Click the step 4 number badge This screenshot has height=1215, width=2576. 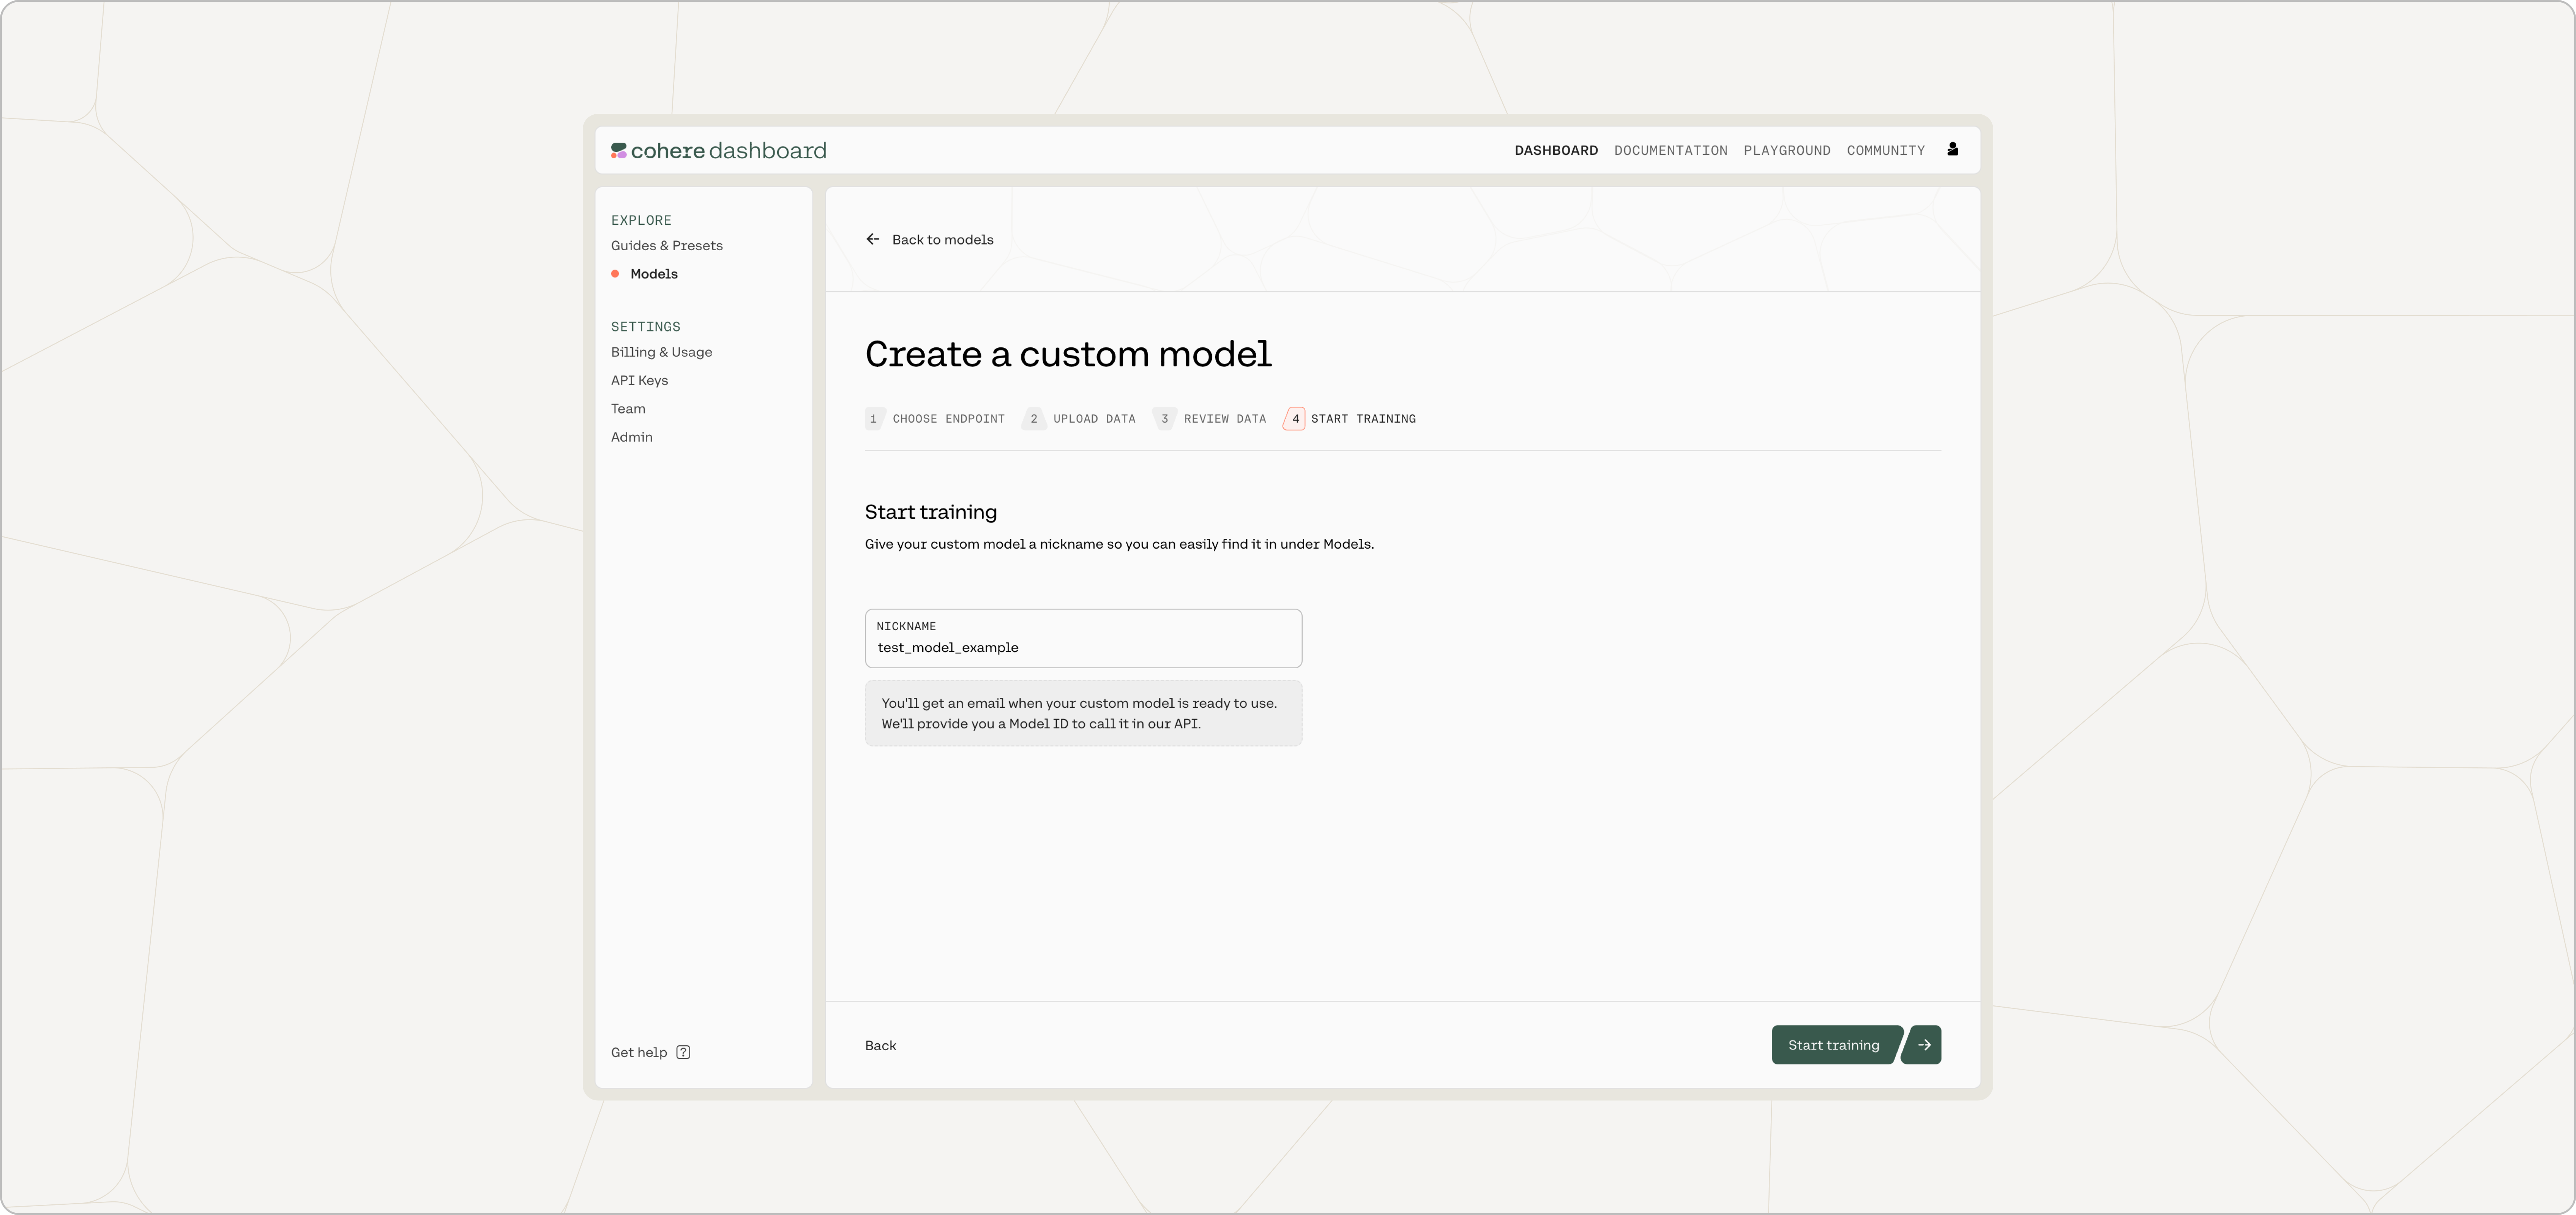1295,419
